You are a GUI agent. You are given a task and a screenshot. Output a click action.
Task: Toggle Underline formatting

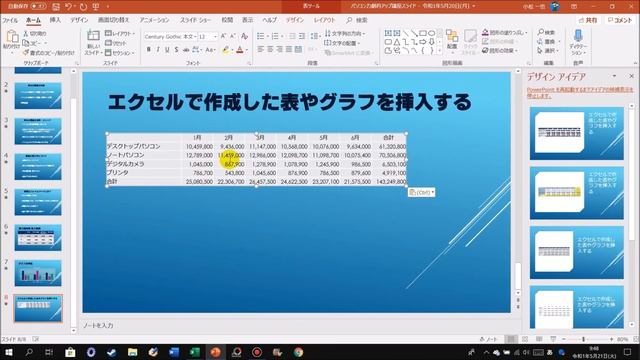(x=167, y=50)
